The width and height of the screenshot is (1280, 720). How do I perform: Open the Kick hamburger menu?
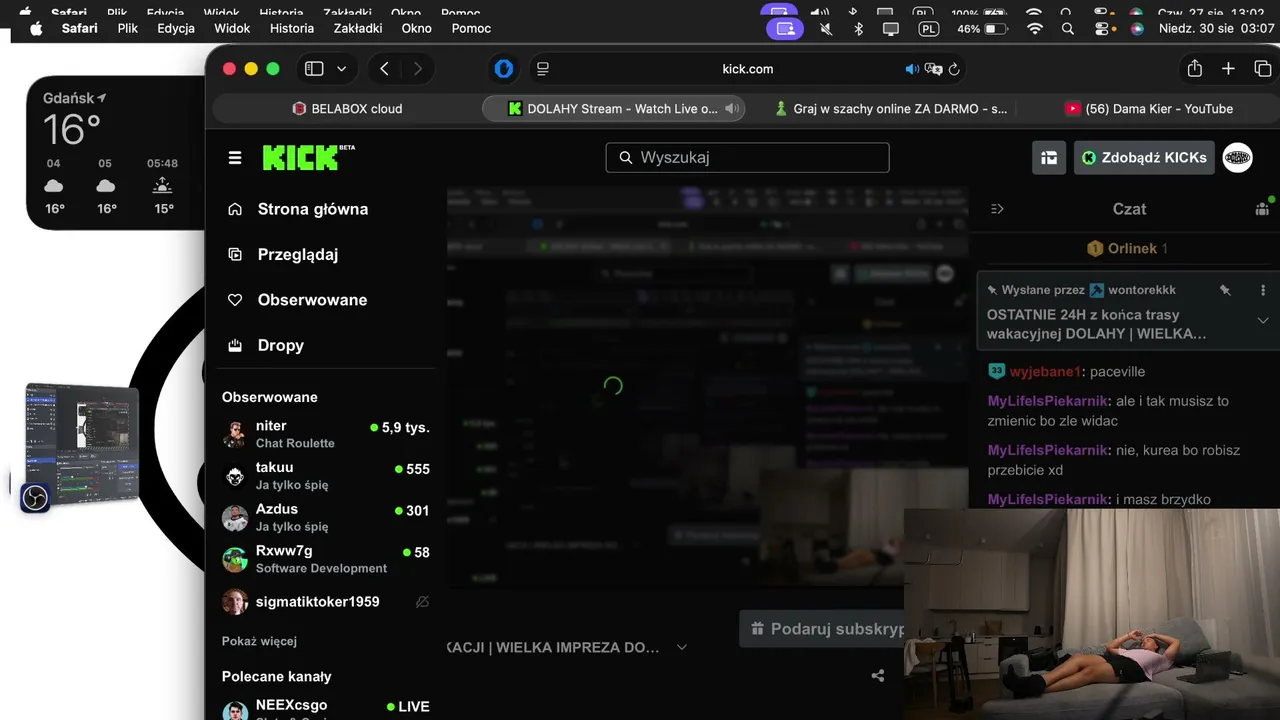coord(235,158)
